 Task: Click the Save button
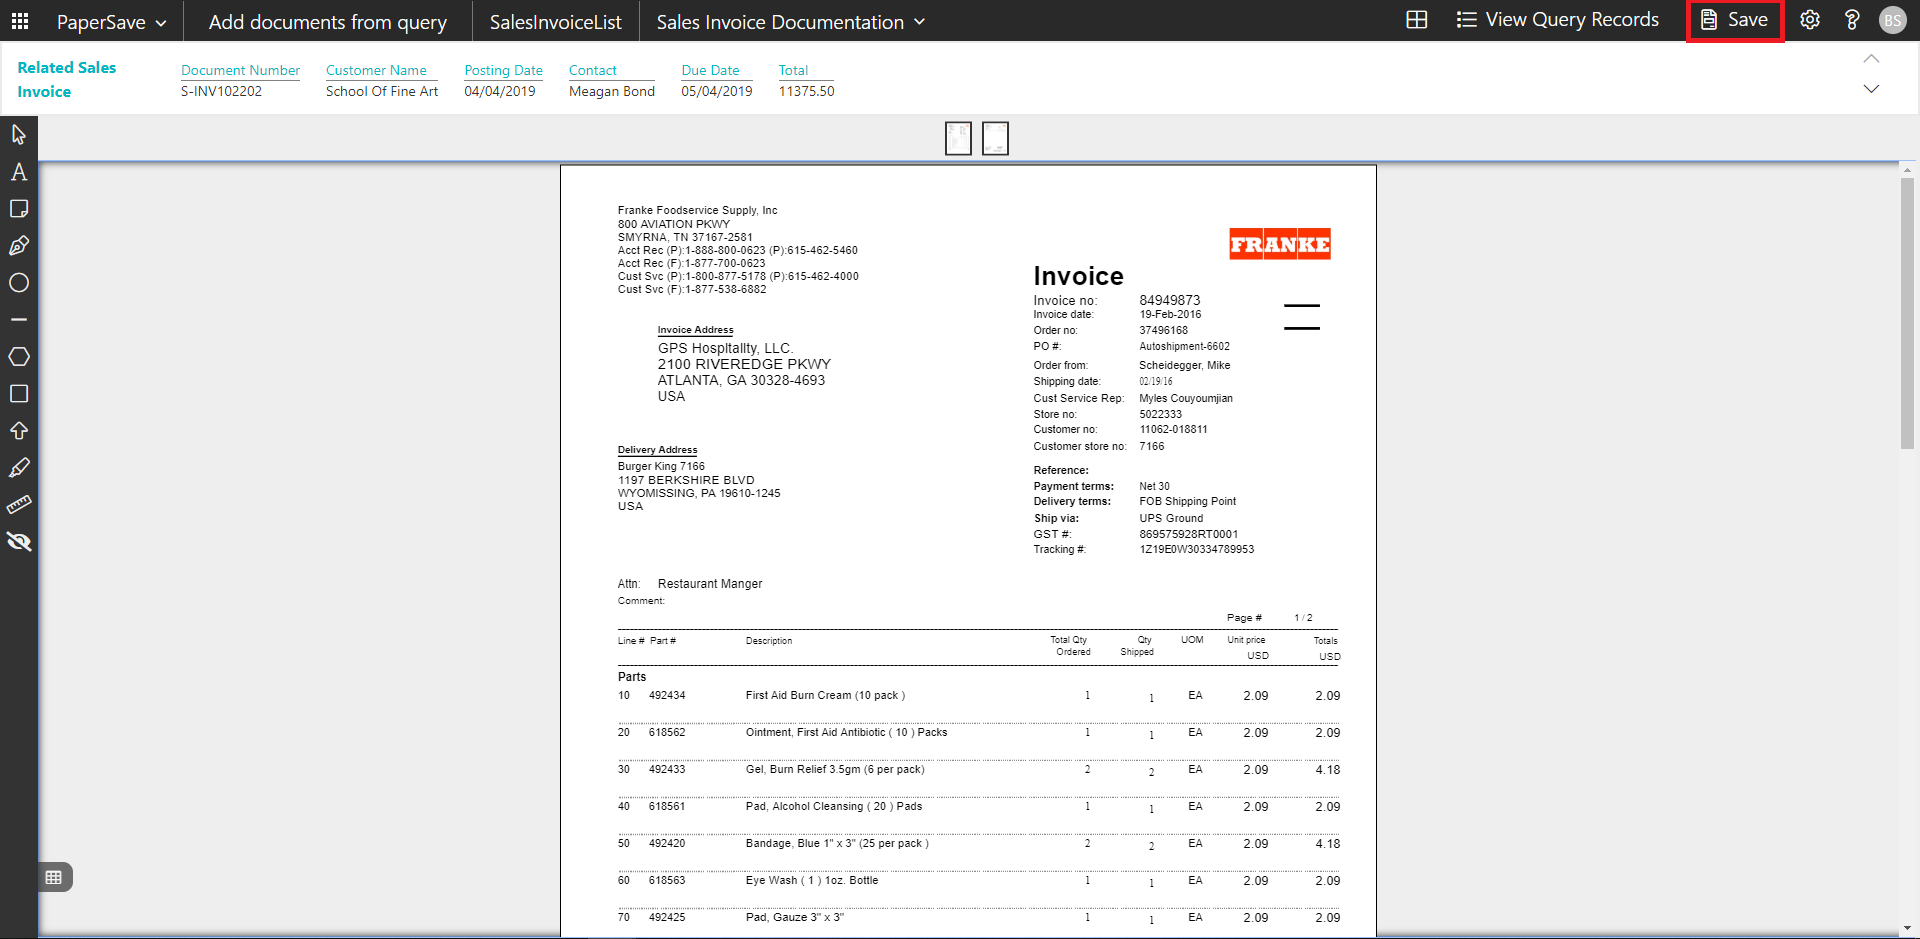point(1735,20)
